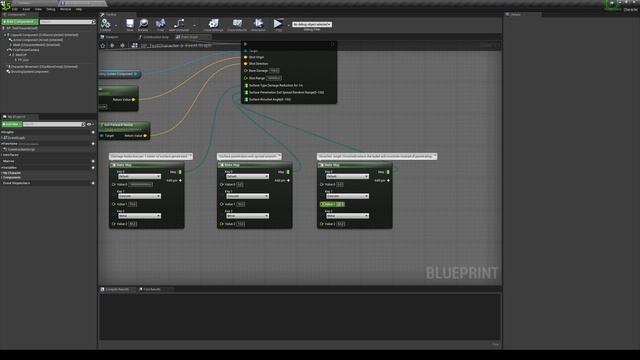Click the Shot Origin input pin
The height and width of the screenshot is (360, 640).
[246, 57]
